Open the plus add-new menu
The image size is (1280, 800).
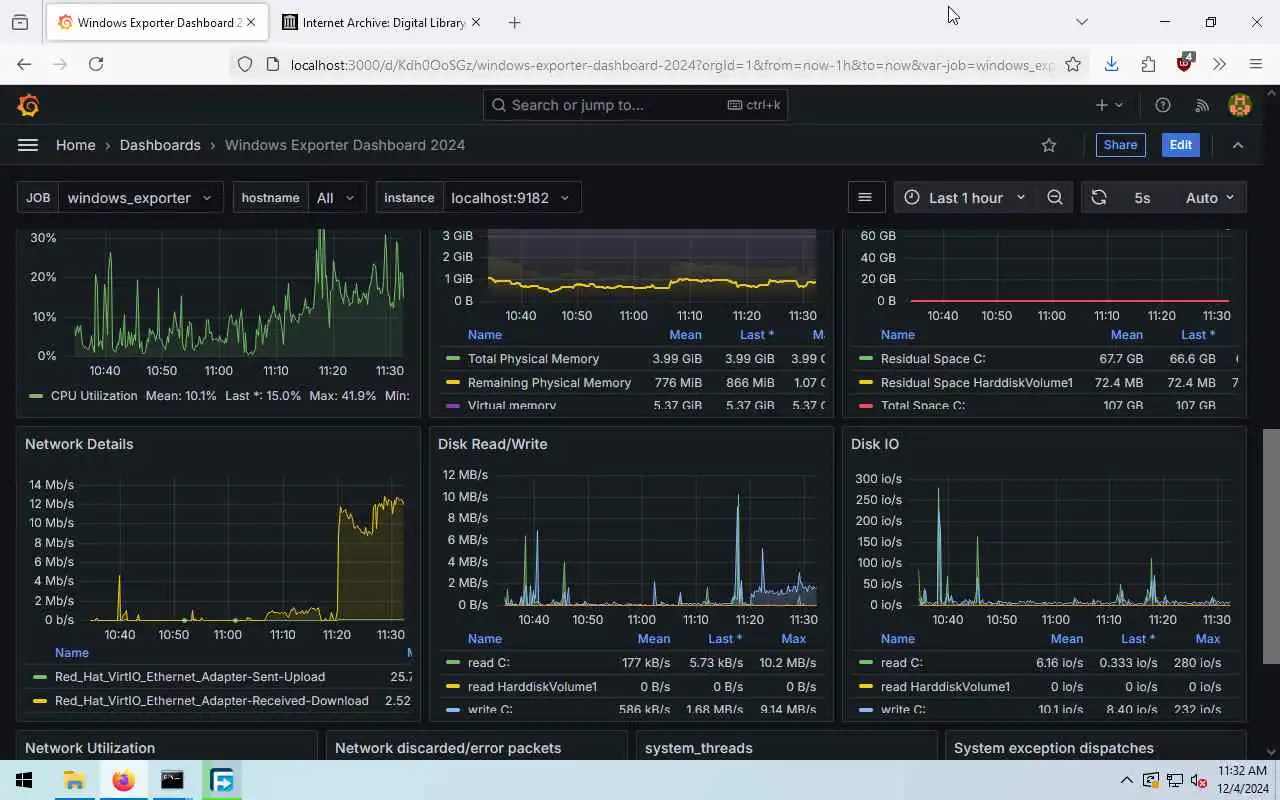[1109, 105]
